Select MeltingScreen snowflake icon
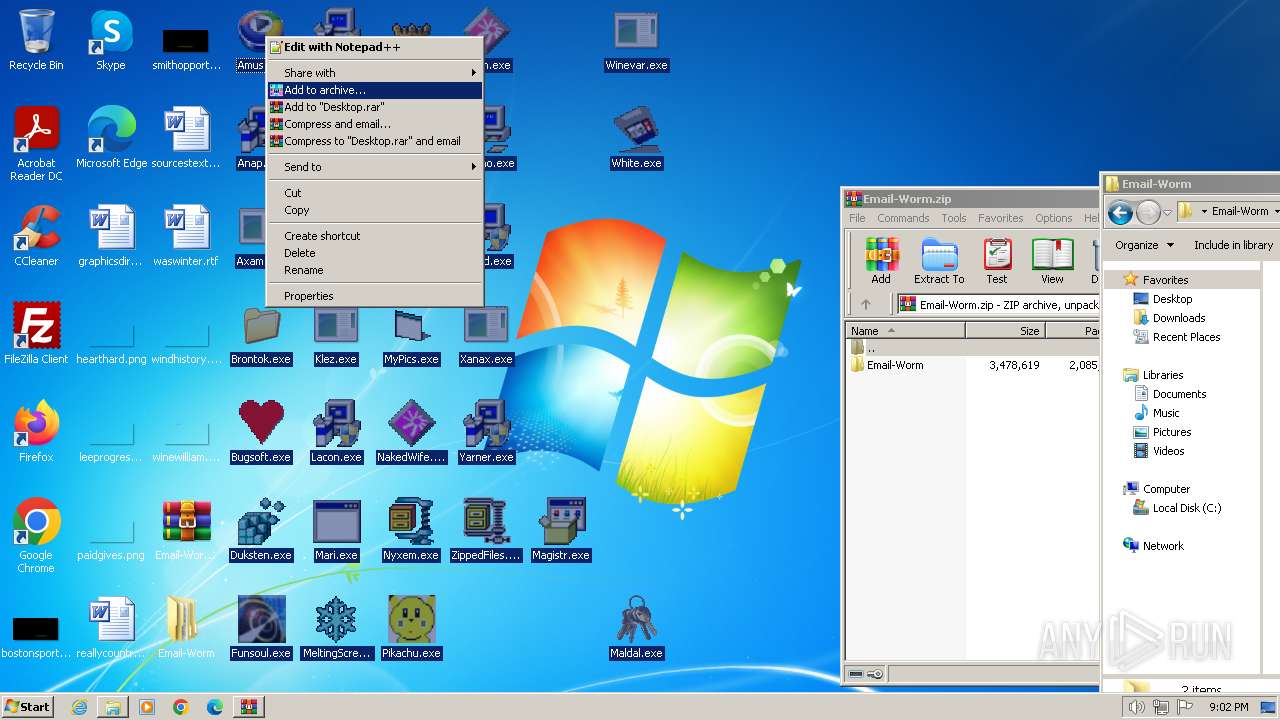1280x720 pixels. (x=336, y=628)
